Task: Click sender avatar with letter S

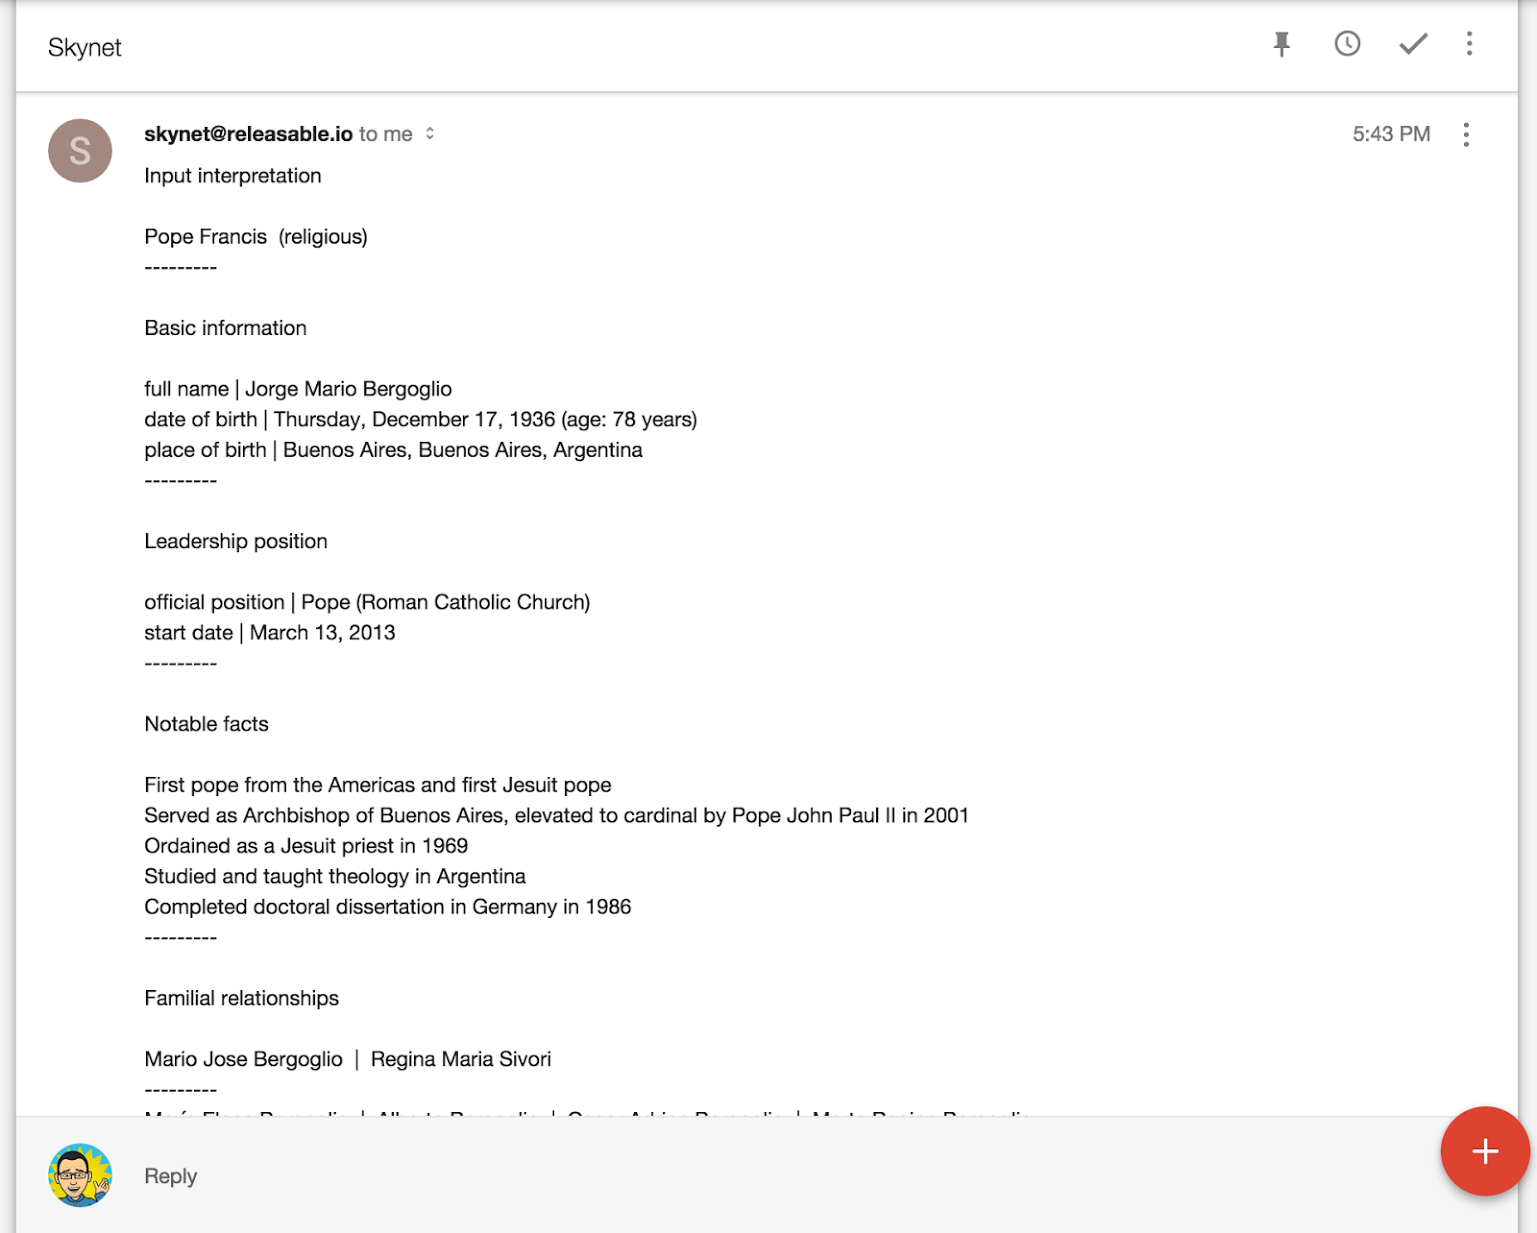Action: point(80,151)
